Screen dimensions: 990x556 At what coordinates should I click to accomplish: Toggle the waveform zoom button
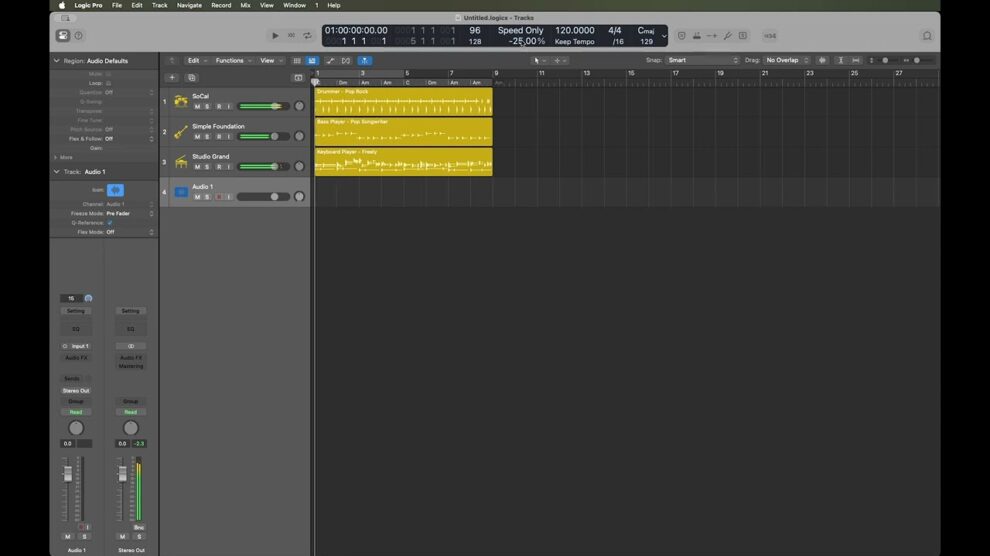pyautogui.click(x=822, y=60)
